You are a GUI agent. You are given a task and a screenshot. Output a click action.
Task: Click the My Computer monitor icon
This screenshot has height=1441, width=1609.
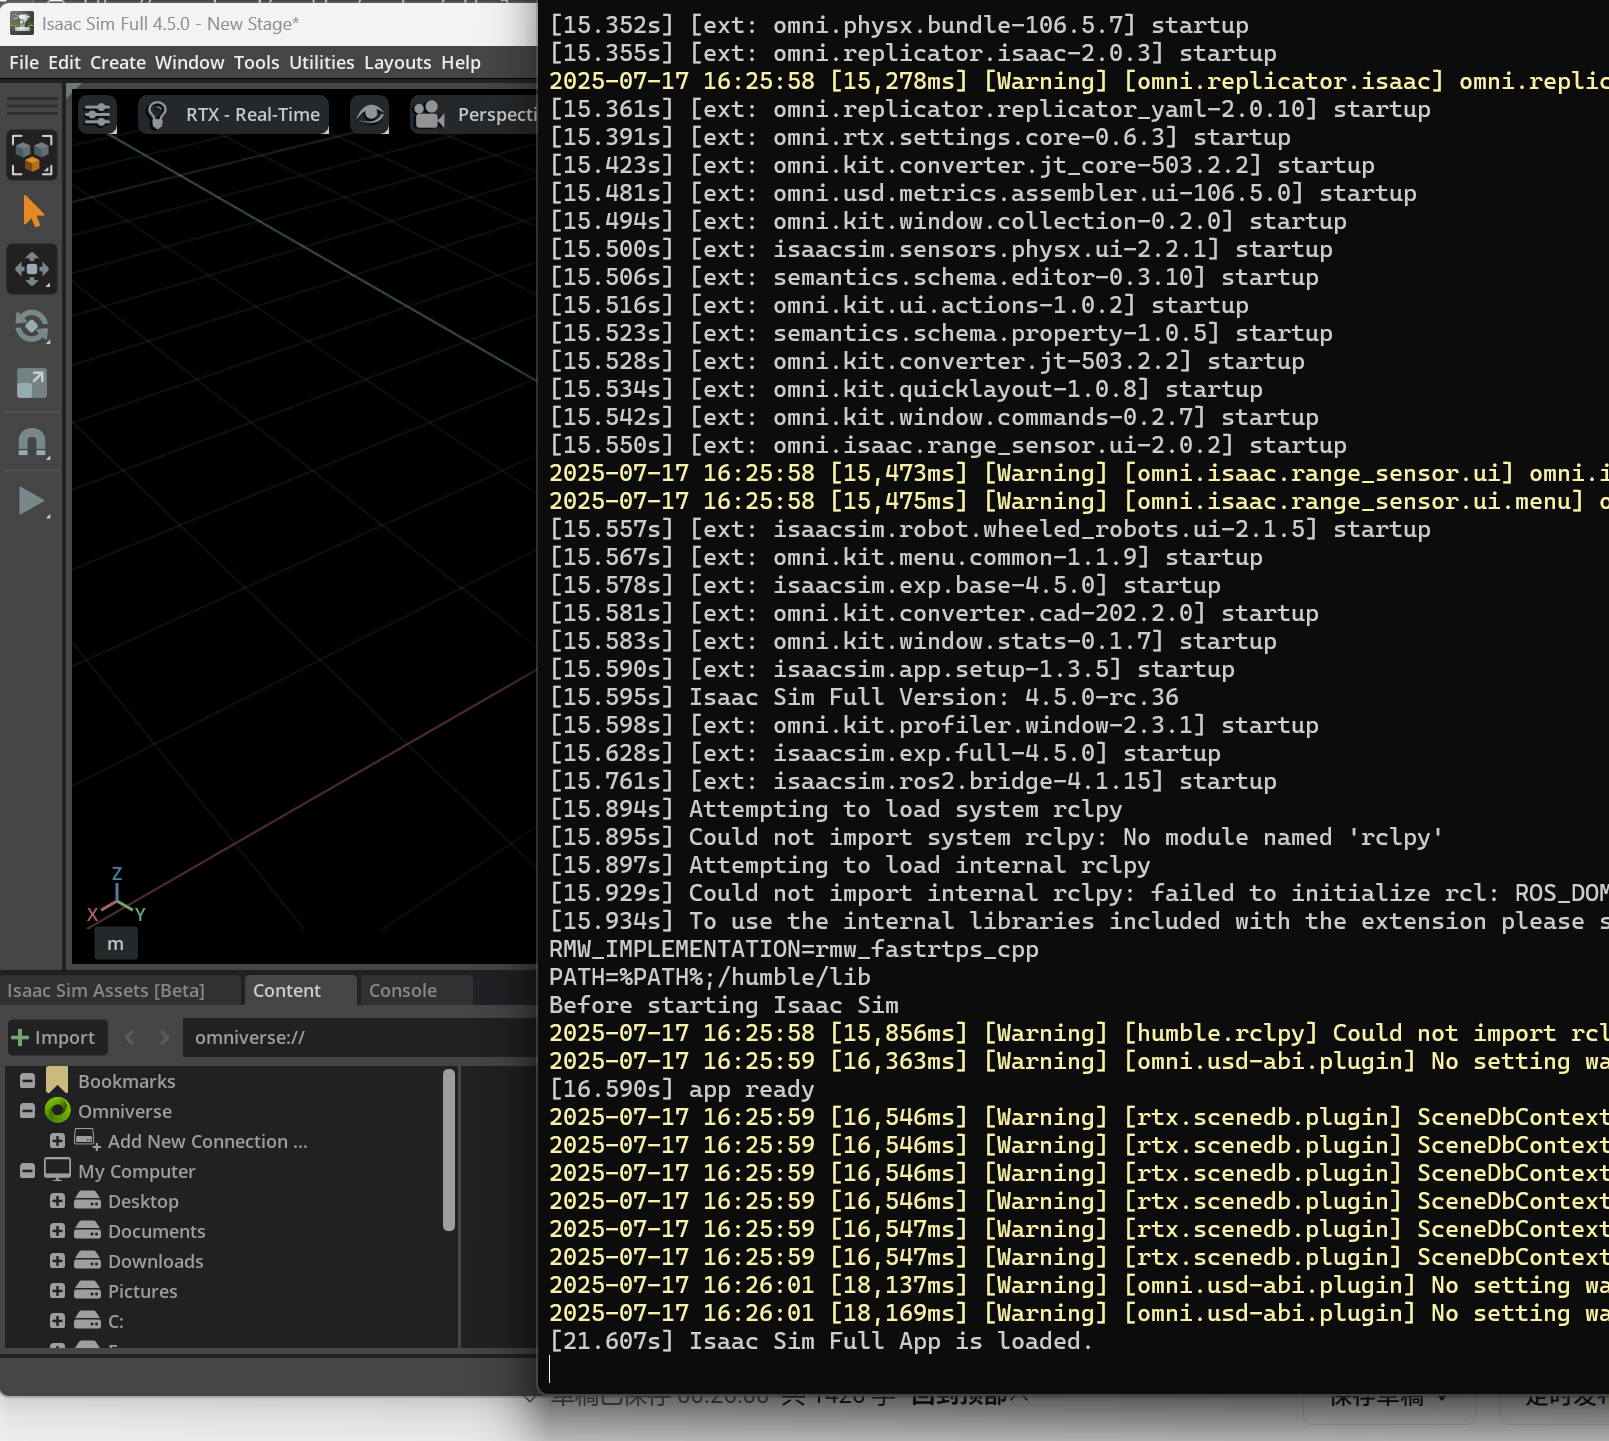coord(58,1169)
